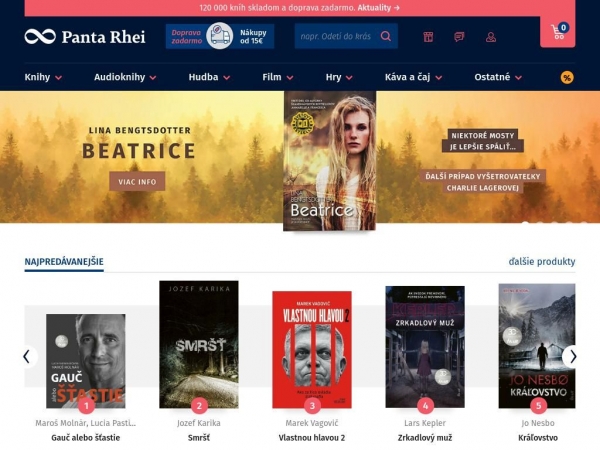Open the shopping cart
The image size is (600, 450).
point(557,33)
